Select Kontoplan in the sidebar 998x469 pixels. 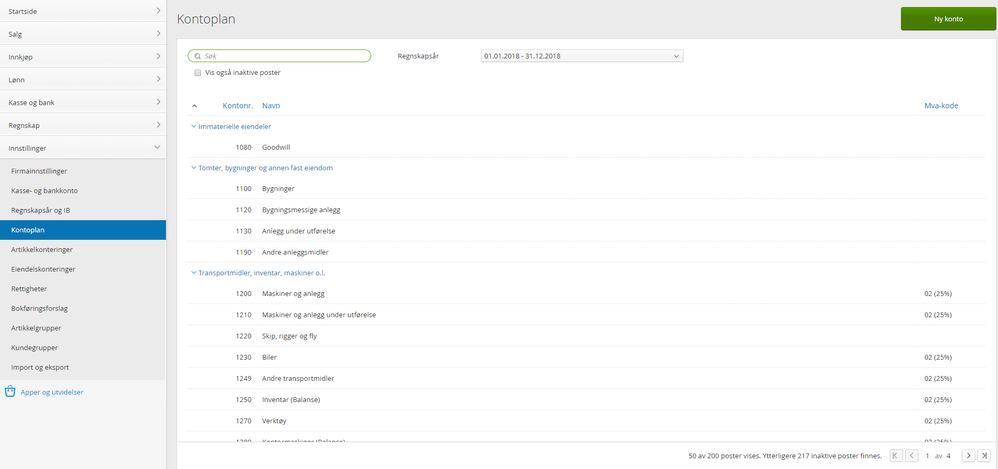pyautogui.click(x=83, y=230)
